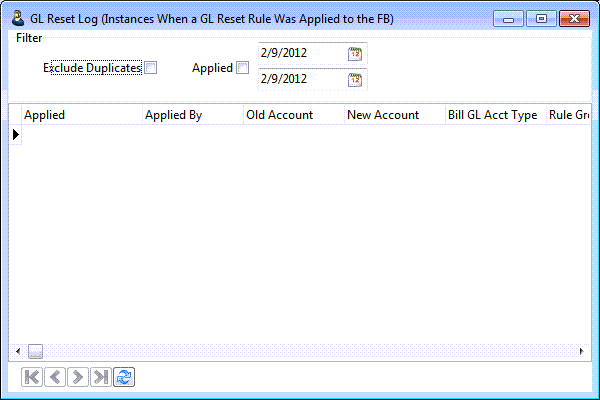
Task: Click the horizontal scrollbar right arrow
Action: (x=582, y=351)
